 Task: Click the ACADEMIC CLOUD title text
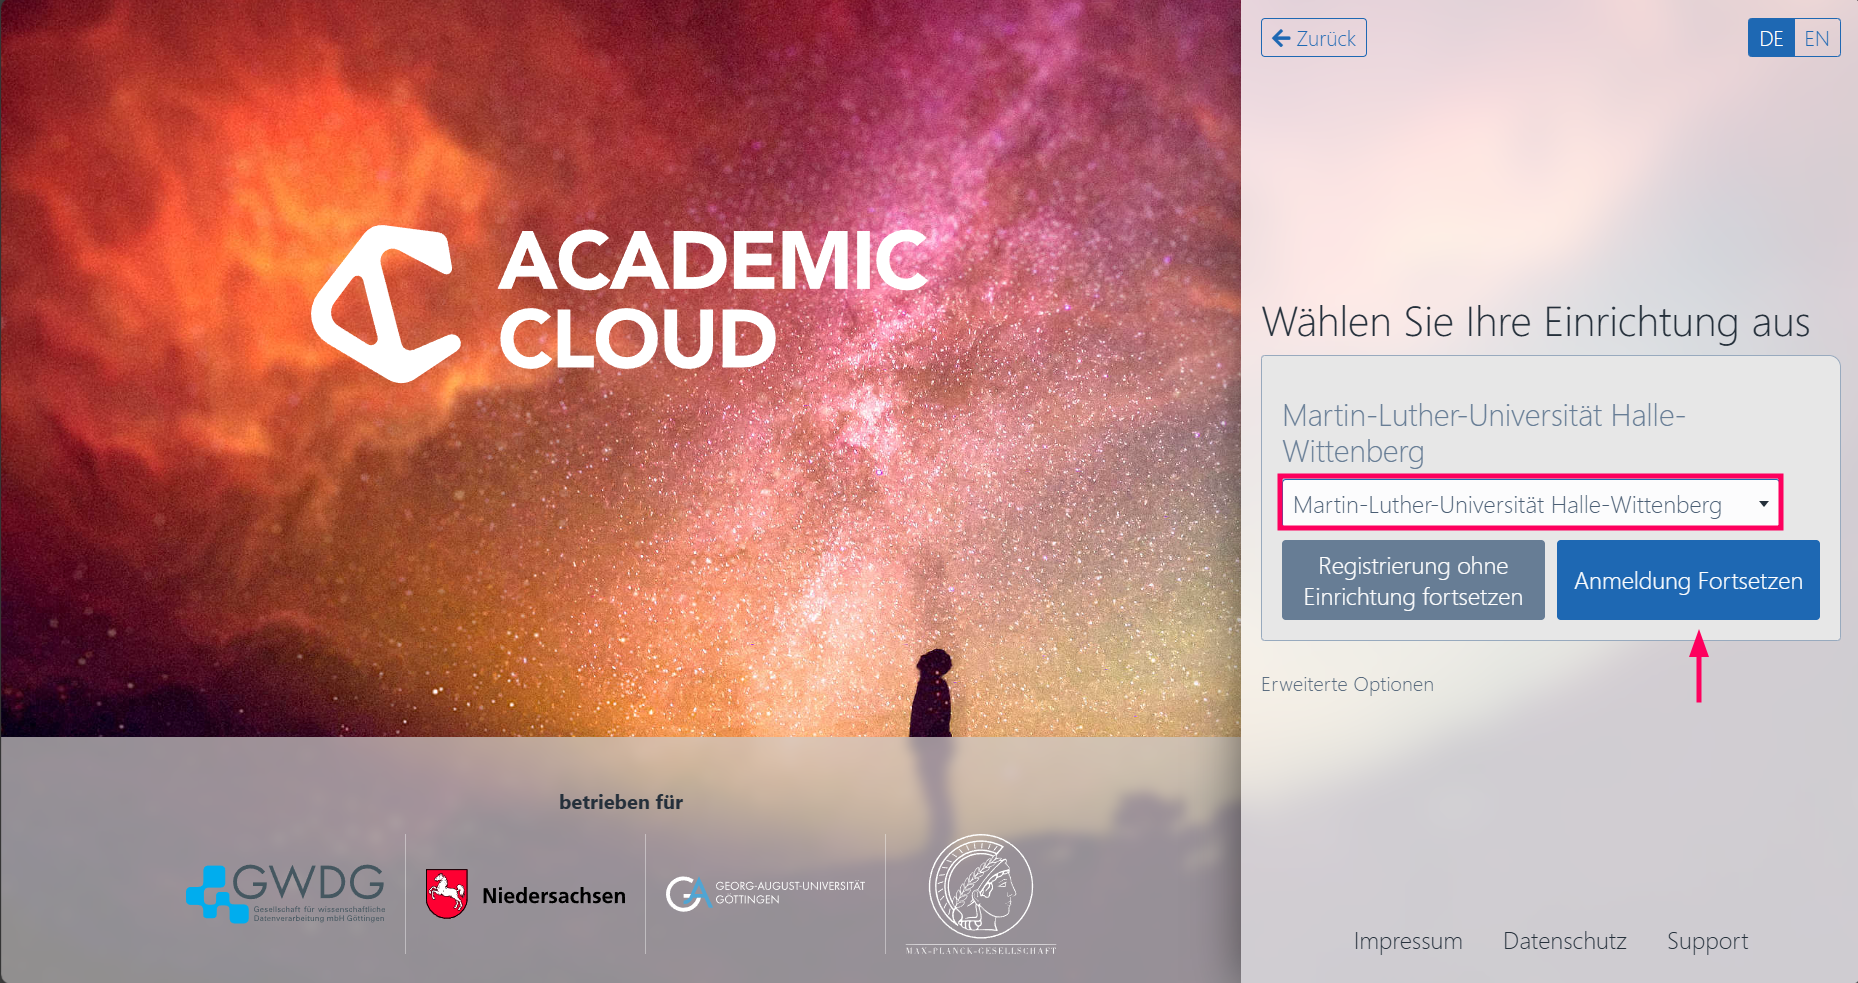tap(714, 299)
